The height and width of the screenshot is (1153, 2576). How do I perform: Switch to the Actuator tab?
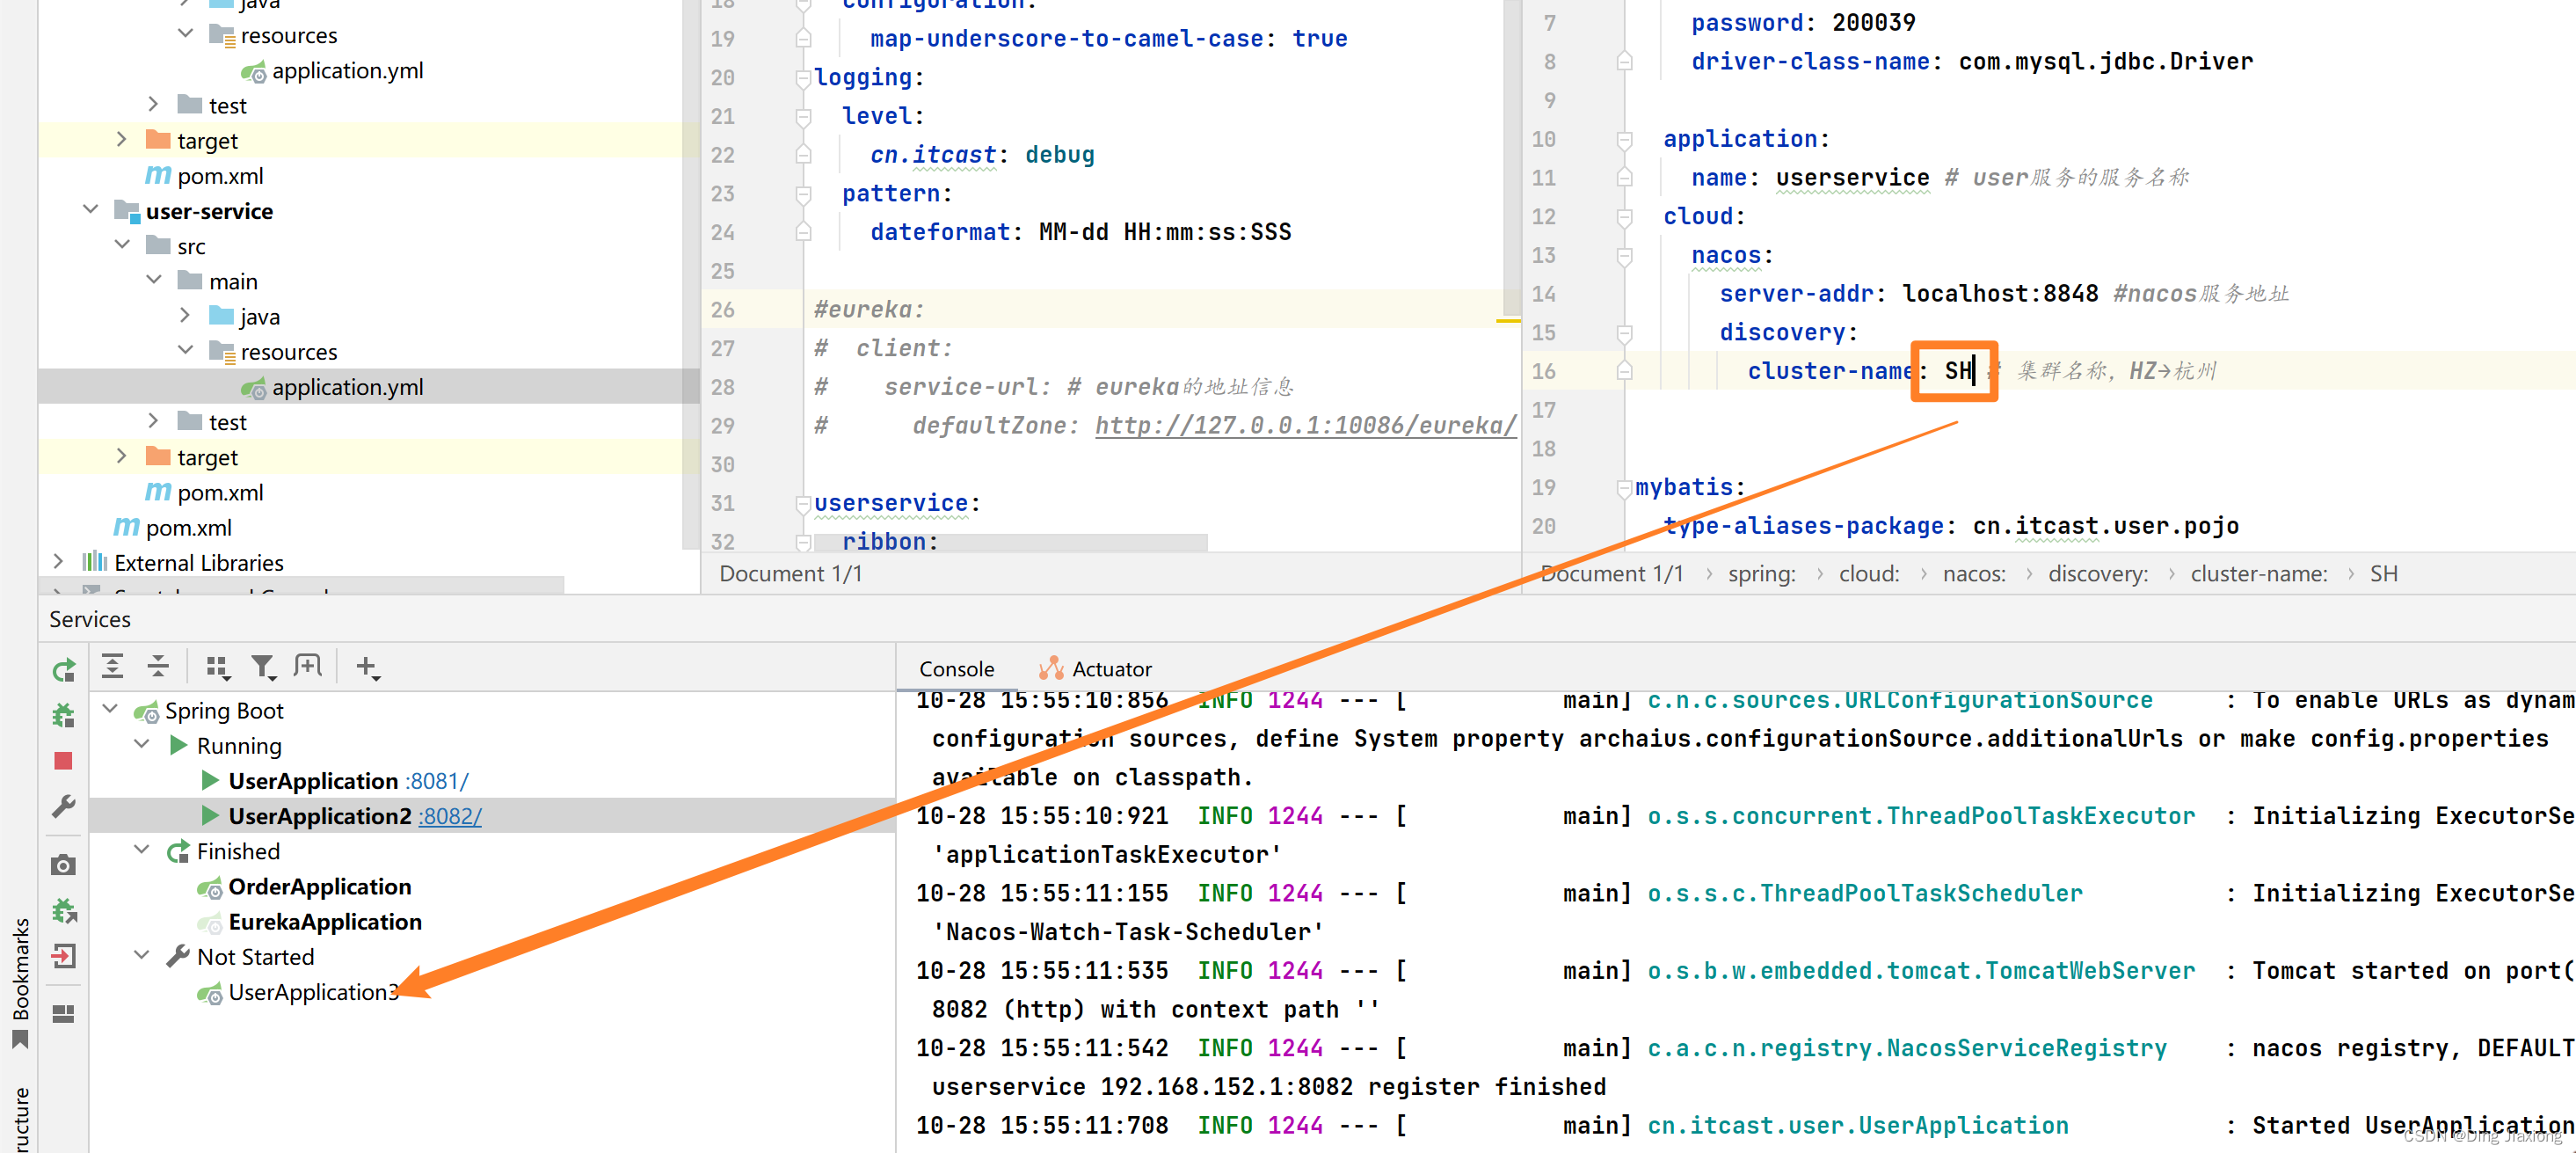pyautogui.click(x=1096, y=669)
